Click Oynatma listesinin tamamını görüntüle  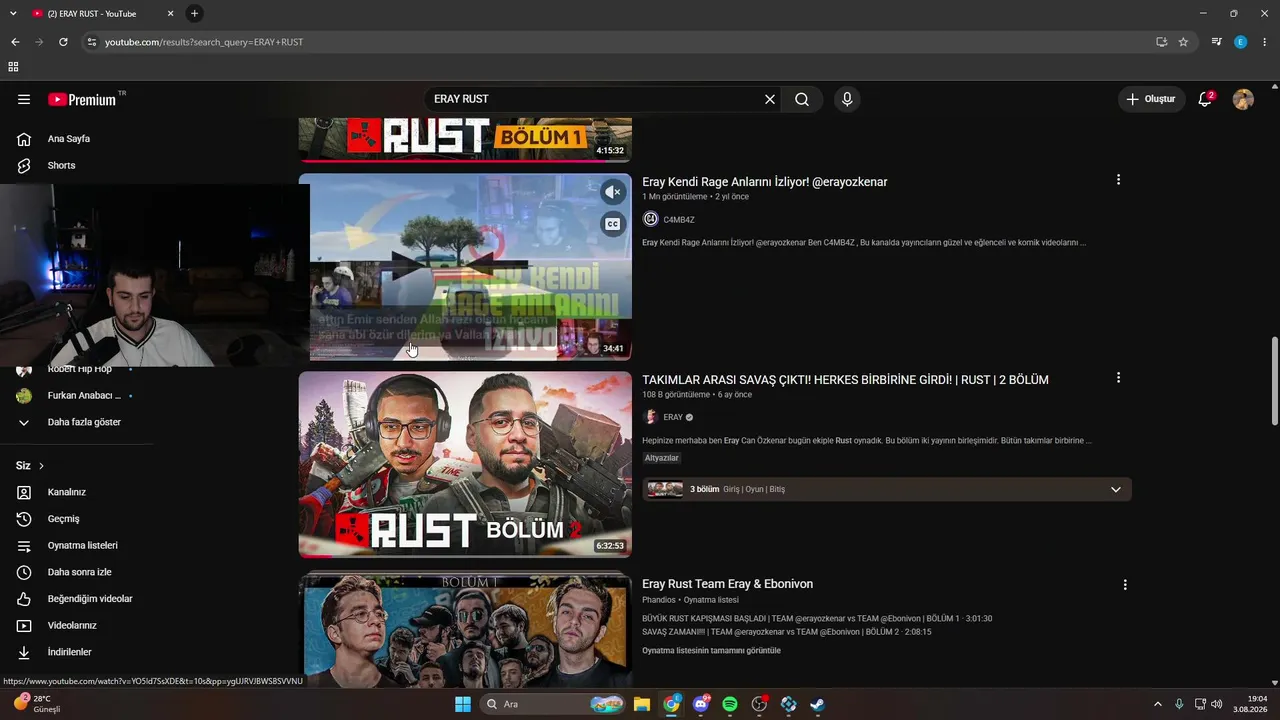711,651
